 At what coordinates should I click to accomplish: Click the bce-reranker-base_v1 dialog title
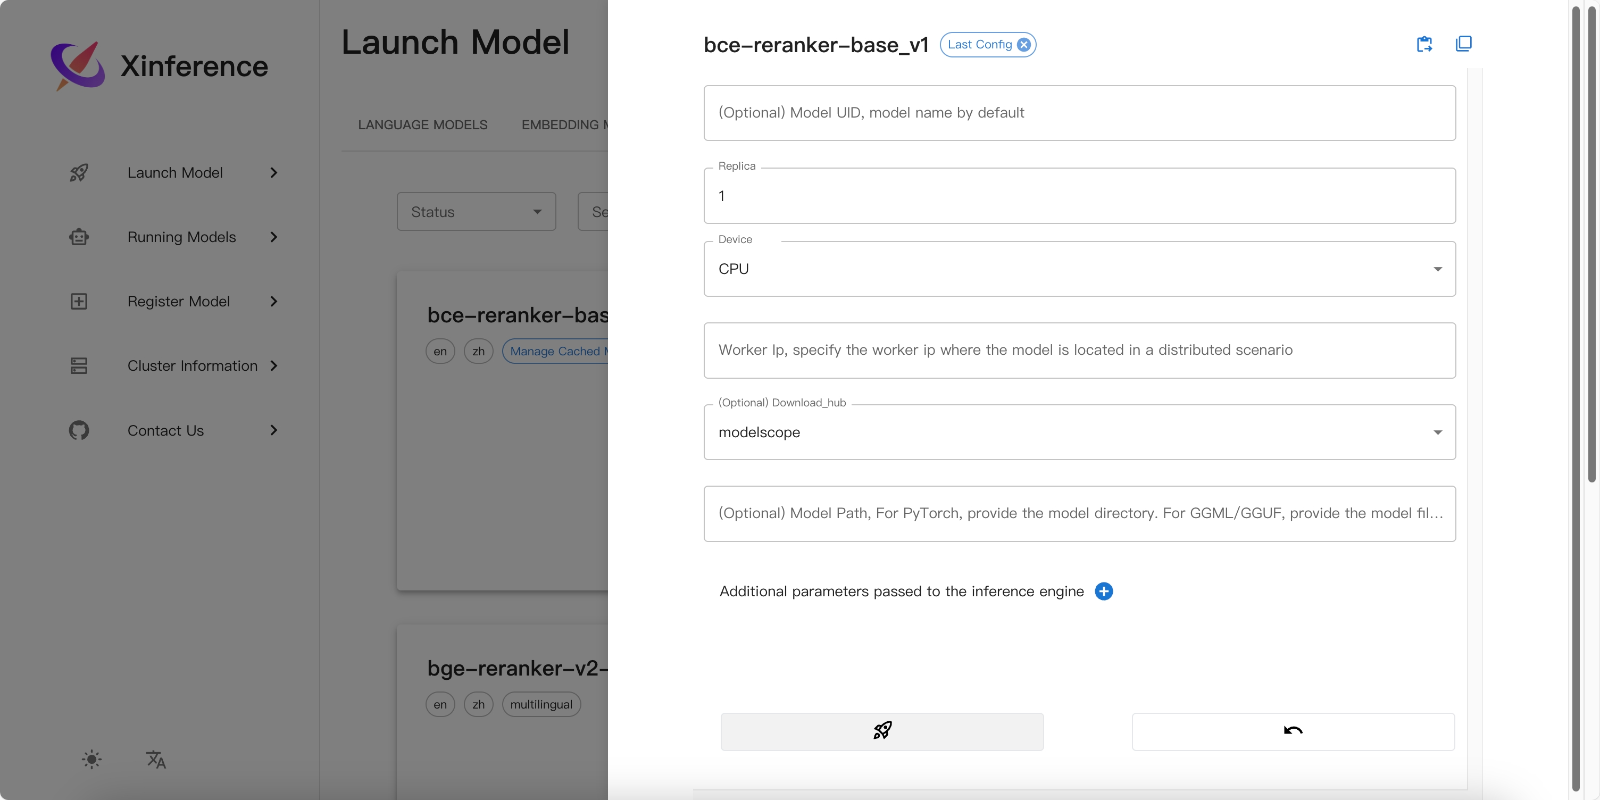click(x=816, y=45)
